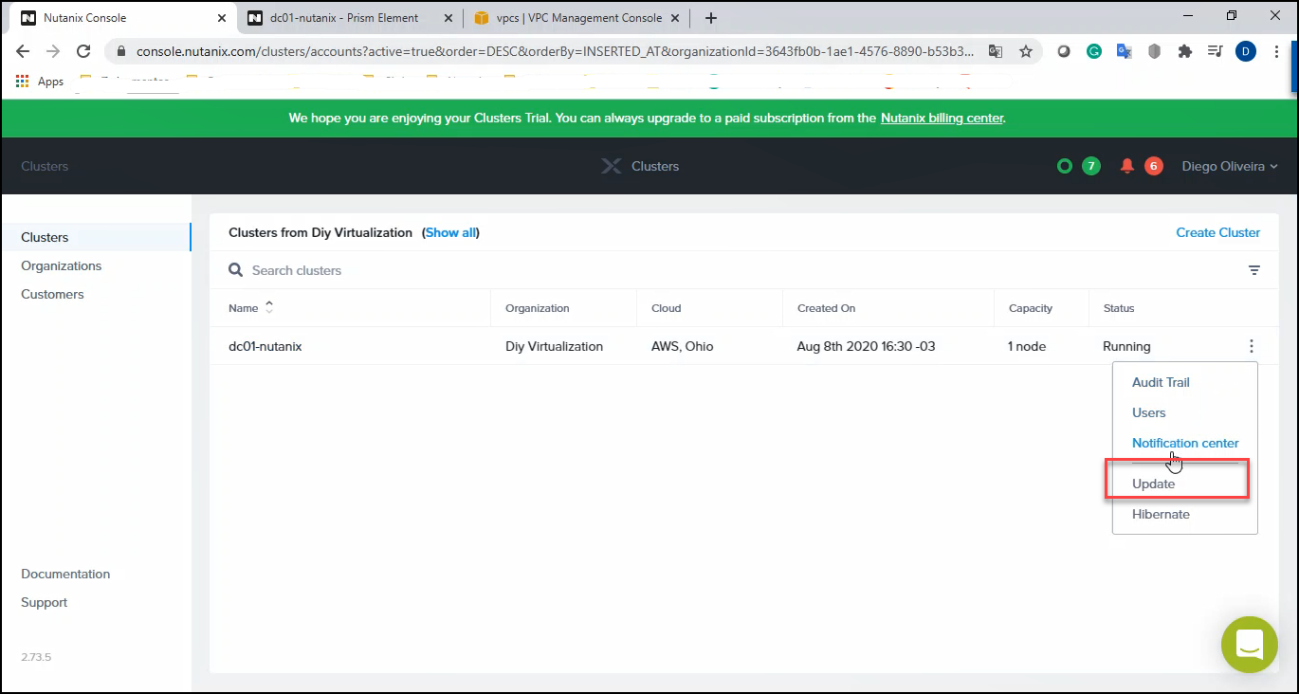This screenshot has height=694, width=1299.
Task: Select Update from the context menu
Action: point(1153,483)
